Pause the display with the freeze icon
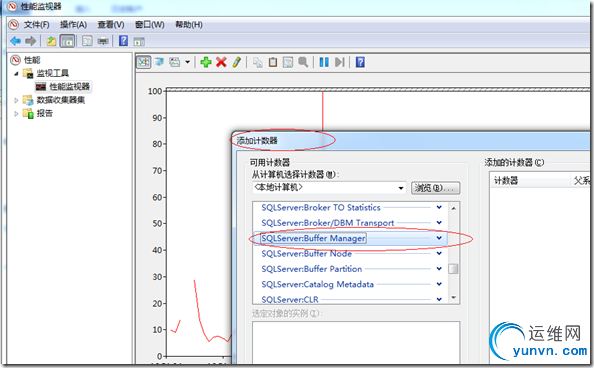 point(324,62)
